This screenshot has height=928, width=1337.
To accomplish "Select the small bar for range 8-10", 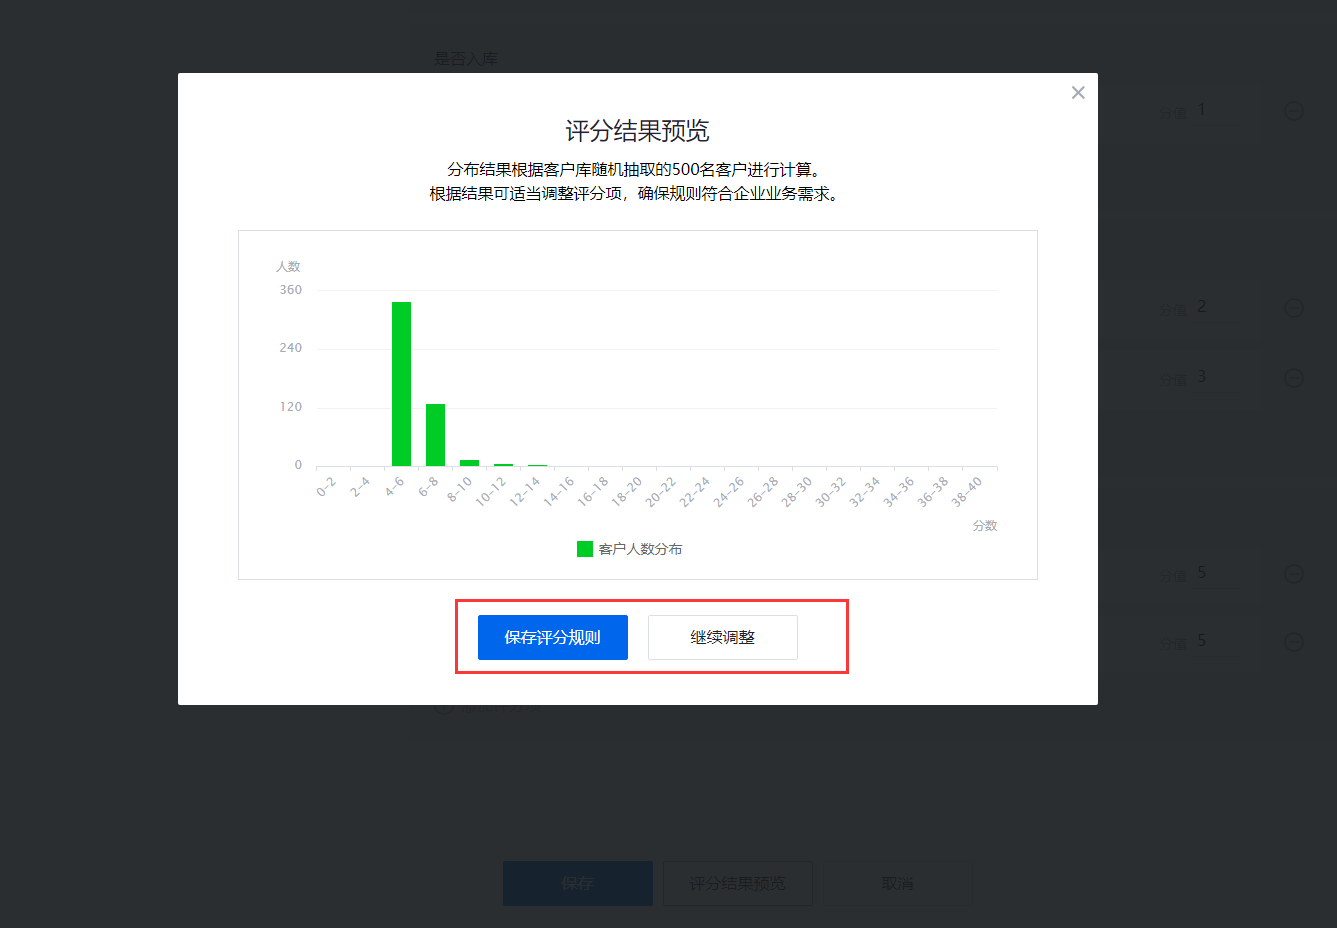I will click(469, 463).
